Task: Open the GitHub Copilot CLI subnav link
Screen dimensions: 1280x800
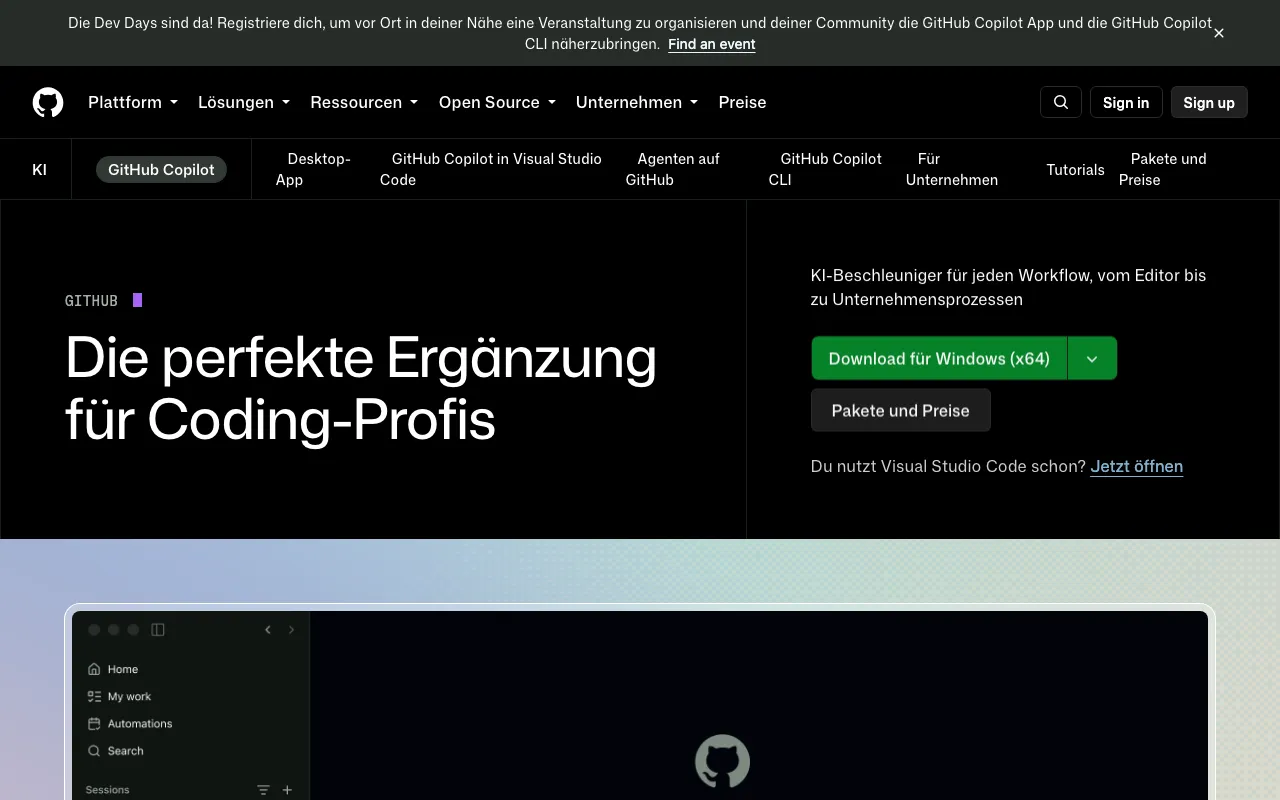Action: (825, 169)
